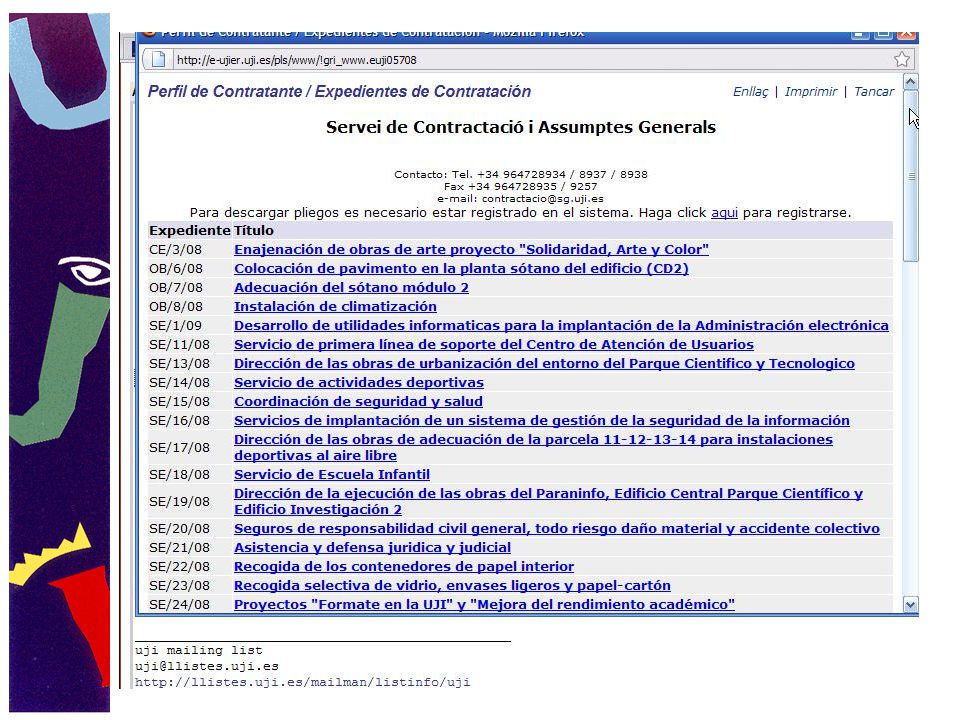This screenshot has width=960, height=720.
Task: Click expediente code SE/20/08
Action: (x=179, y=528)
